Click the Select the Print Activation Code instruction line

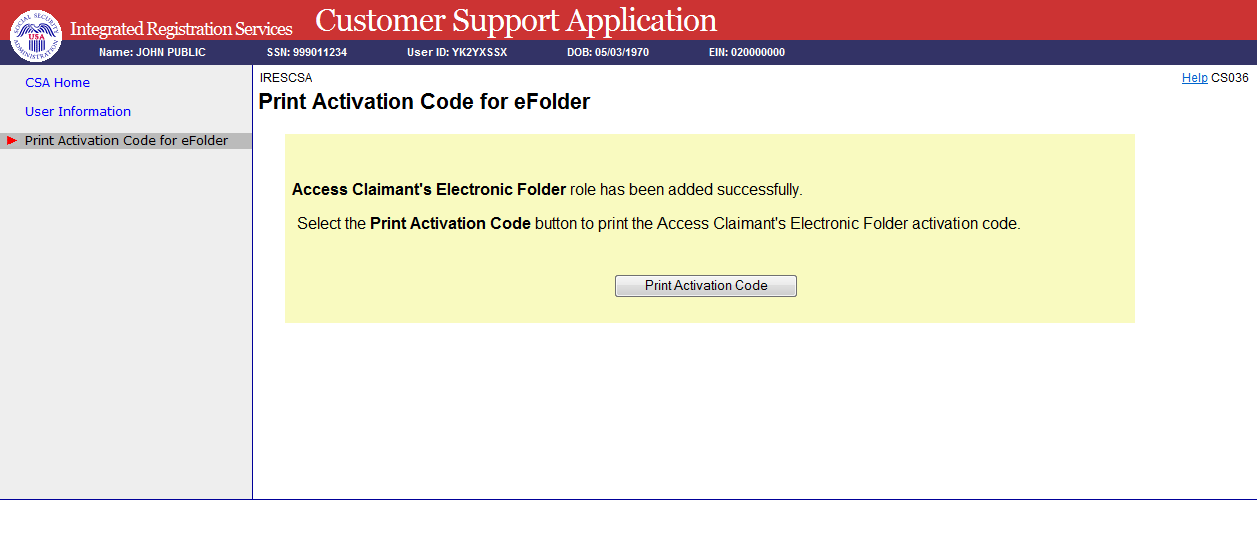(x=658, y=224)
